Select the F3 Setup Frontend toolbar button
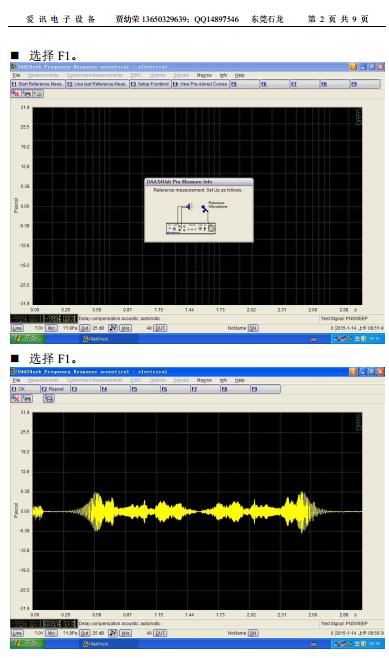This screenshot has height=658, width=389. (150, 84)
